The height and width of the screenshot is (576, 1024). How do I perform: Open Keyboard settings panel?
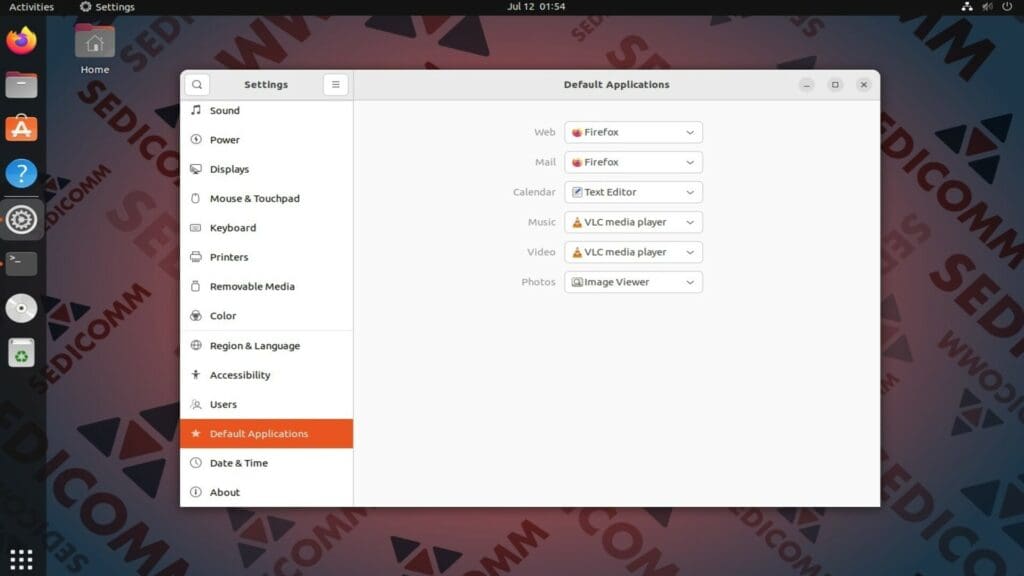[266, 227]
